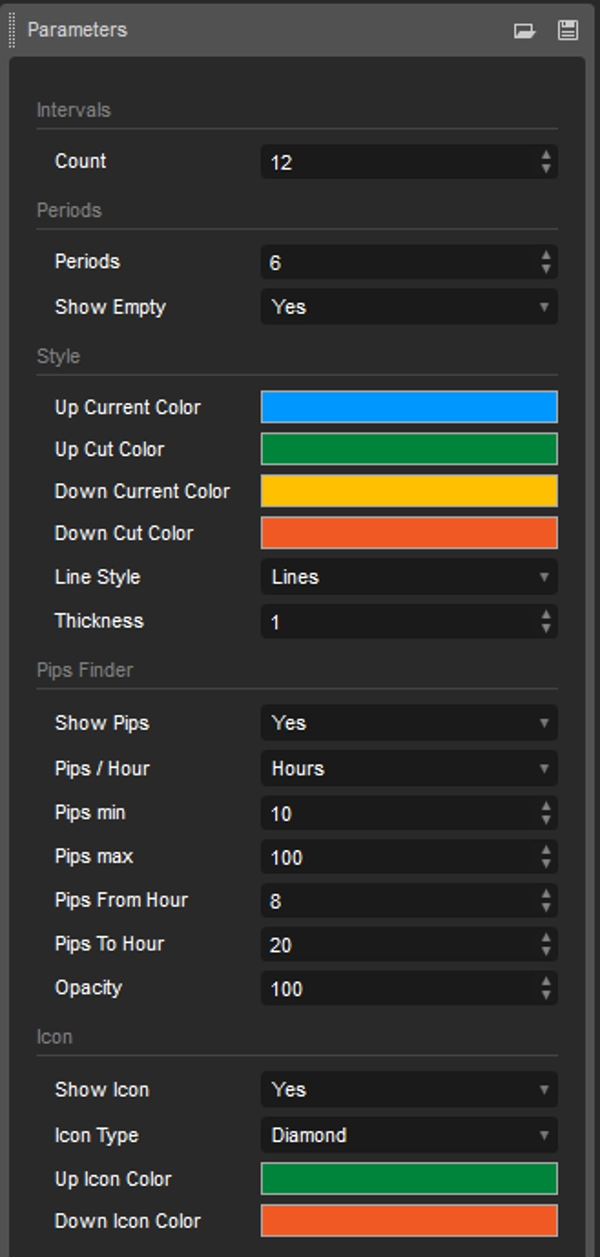The image size is (600, 1257).
Task: Increase the Pips From Hour value
Action: click(x=546, y=894)
